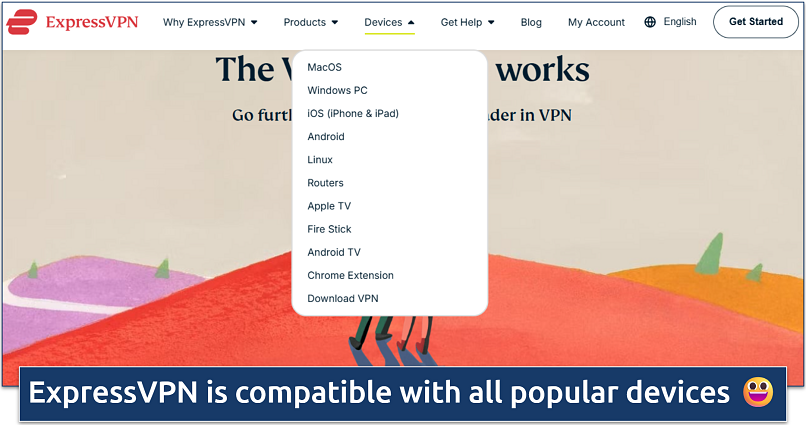Collapse the Devices dropdown menu
806x425 pixels.
coord(389,22)
